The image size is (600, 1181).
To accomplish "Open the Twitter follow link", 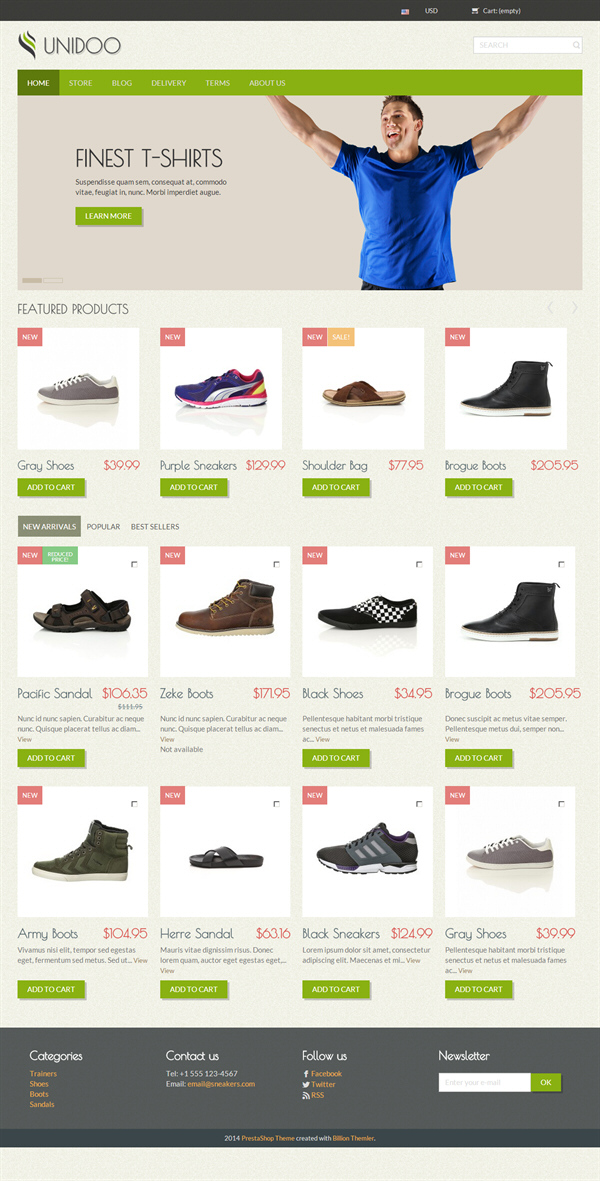I will (323, 1085).
